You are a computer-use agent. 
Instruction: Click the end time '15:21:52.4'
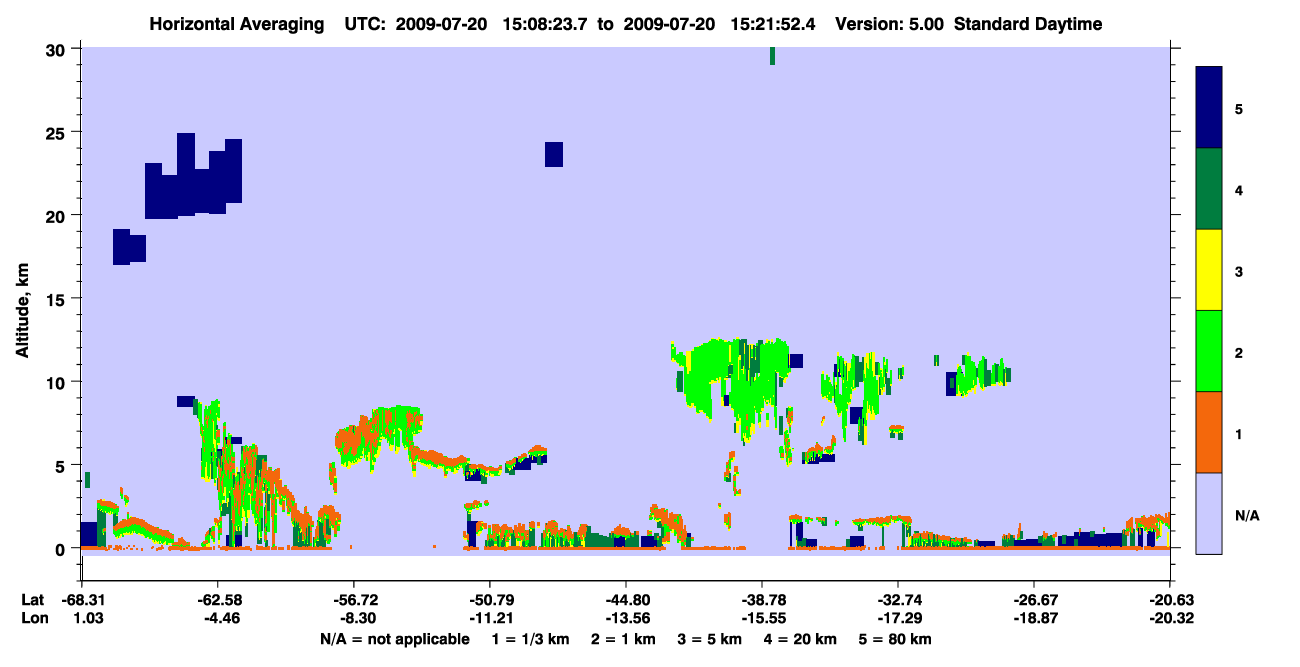click(x=775, y=24)
